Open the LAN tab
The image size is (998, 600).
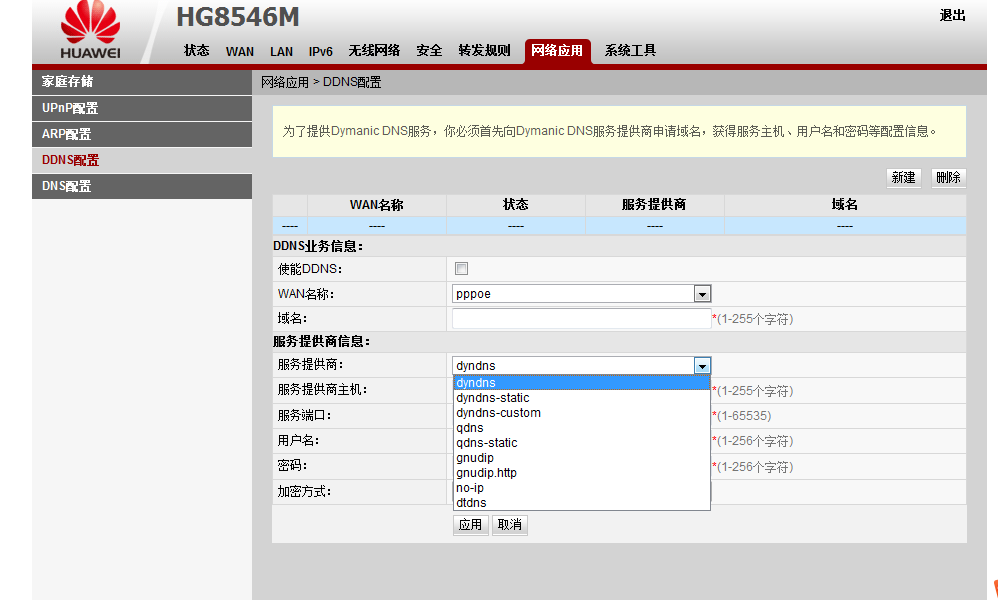[x=281, y=52]
